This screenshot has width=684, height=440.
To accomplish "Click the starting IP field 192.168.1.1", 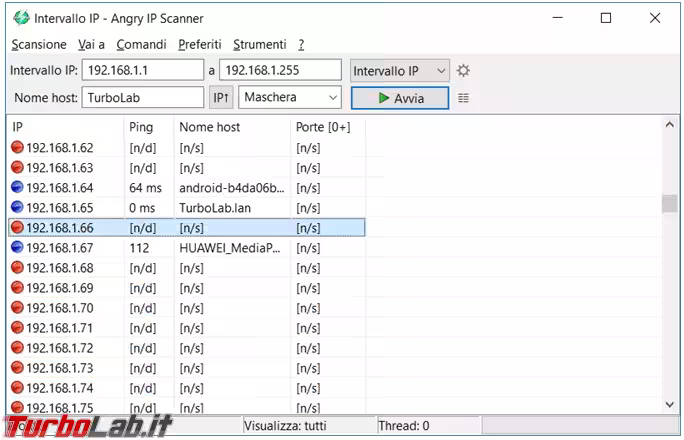I will pos(141,71).
